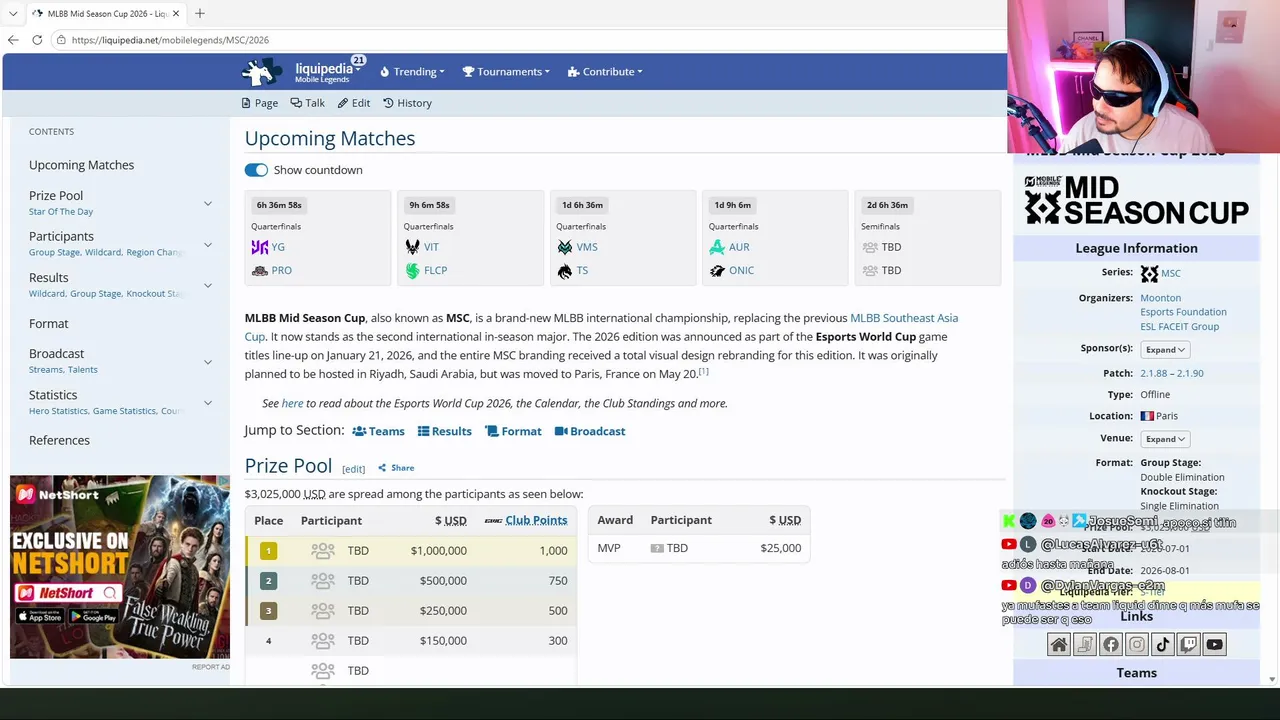The width and height of the screenshot is (1280, 720).
Task: Click the infobox scrollbar down arrow
Action: pyautogui.click(x=1271, y=679)
